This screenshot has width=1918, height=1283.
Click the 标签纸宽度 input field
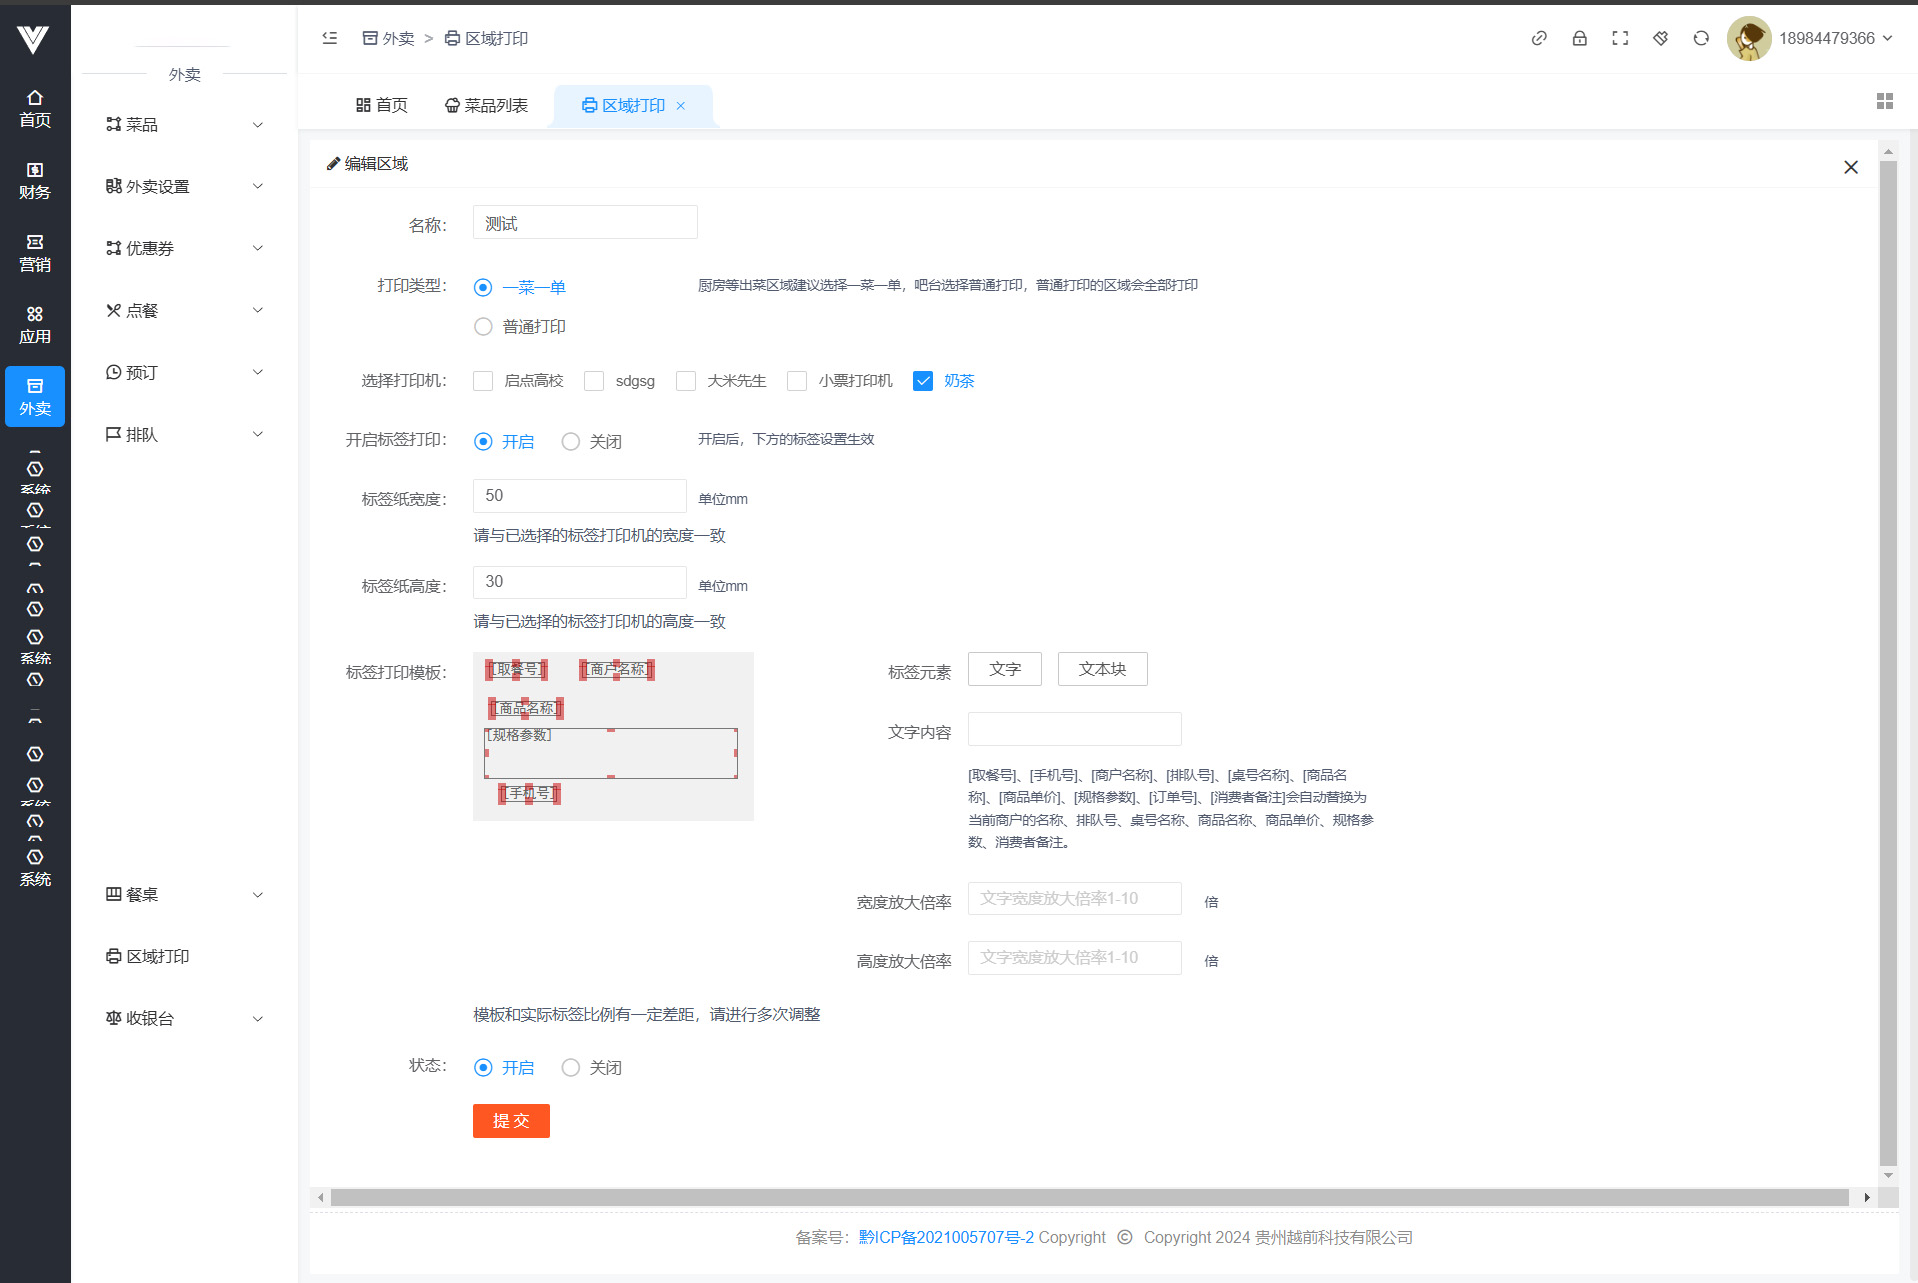(x=579, y=496)
